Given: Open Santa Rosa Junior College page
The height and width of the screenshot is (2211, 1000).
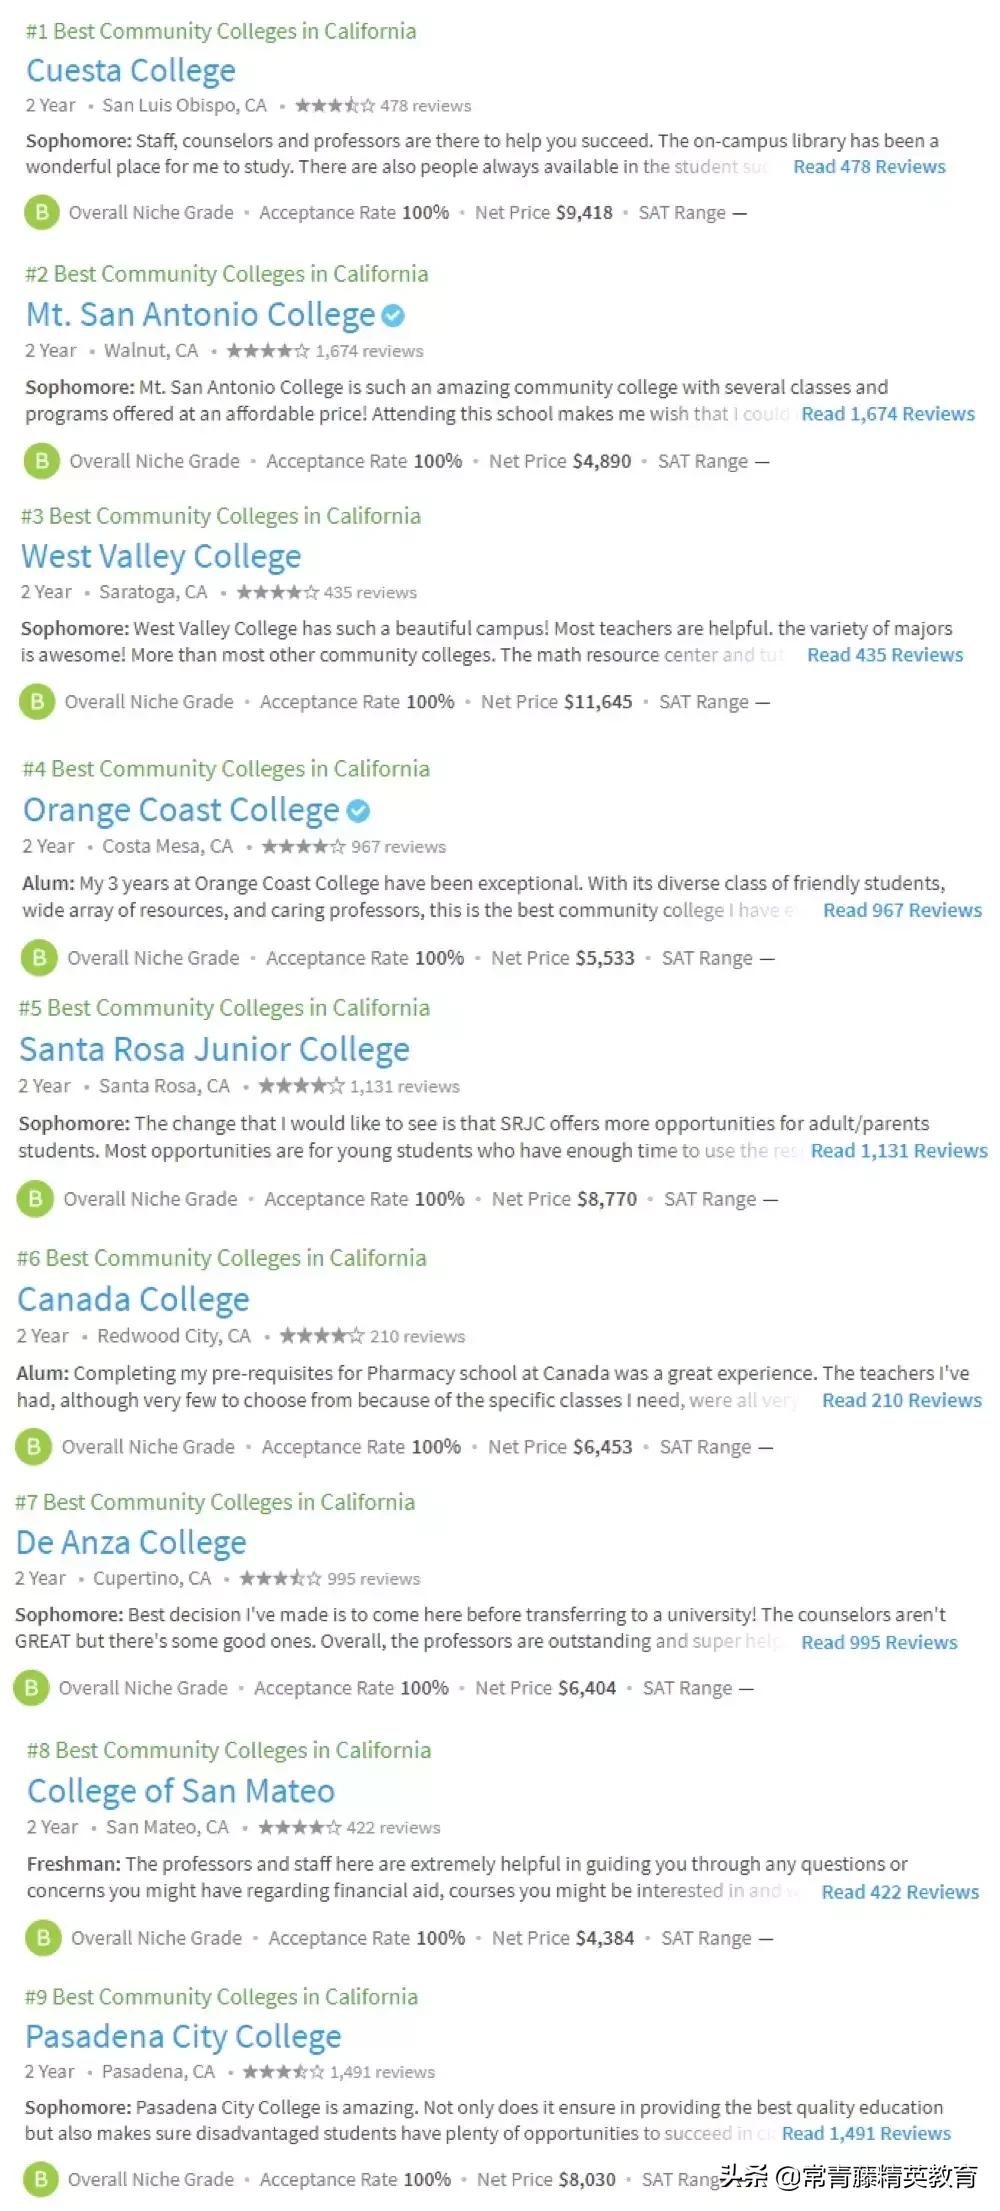Looking at the screenshot, I should click(214, 1049).
